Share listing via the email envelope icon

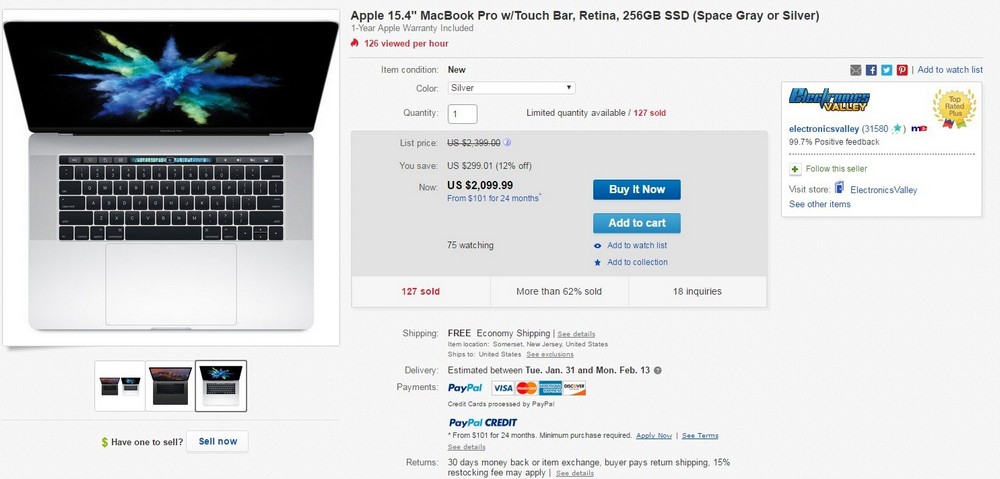(x=855, y=70)
